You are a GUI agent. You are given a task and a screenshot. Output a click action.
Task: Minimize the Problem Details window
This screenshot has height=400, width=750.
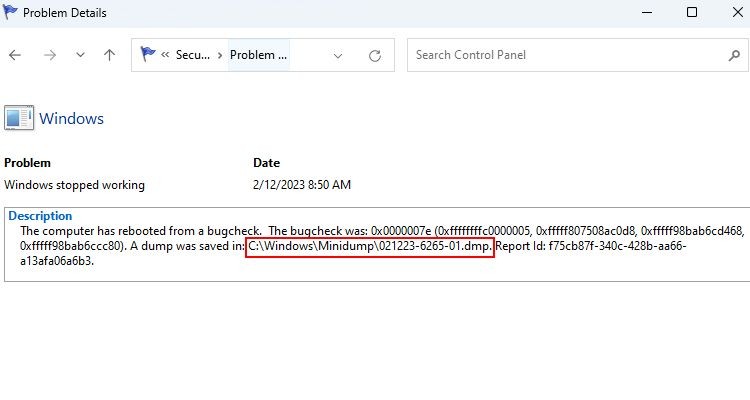pos(647,12)
